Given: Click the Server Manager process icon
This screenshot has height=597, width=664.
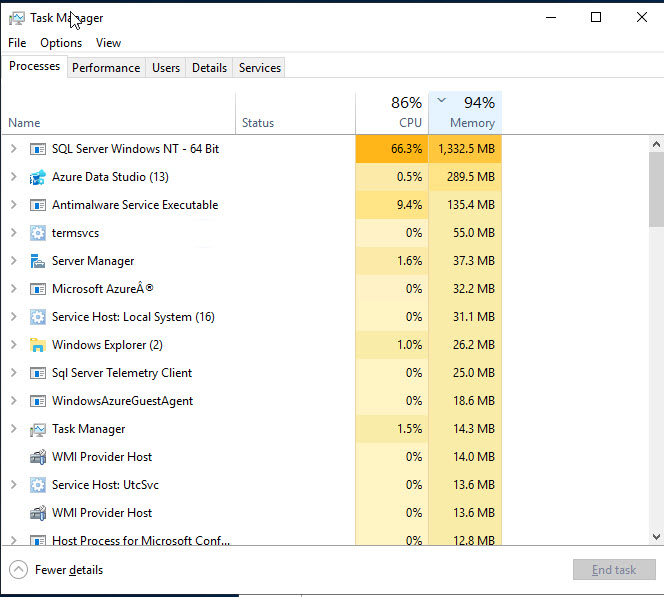Looking at the screenshot, I should click(38, 261).
